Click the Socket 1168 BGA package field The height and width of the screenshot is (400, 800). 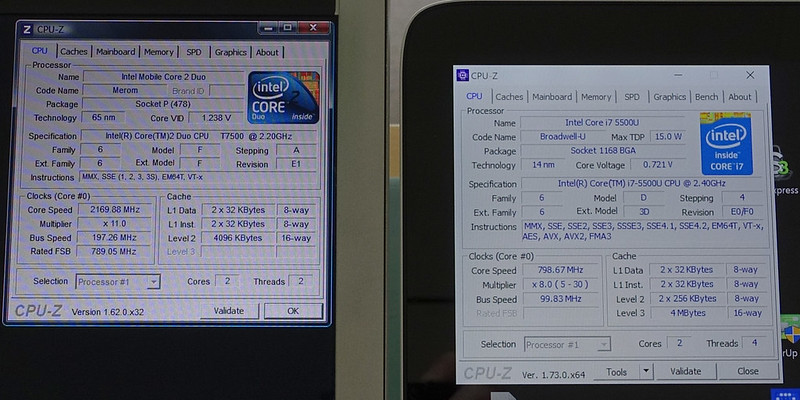click(x=602, y=151)
